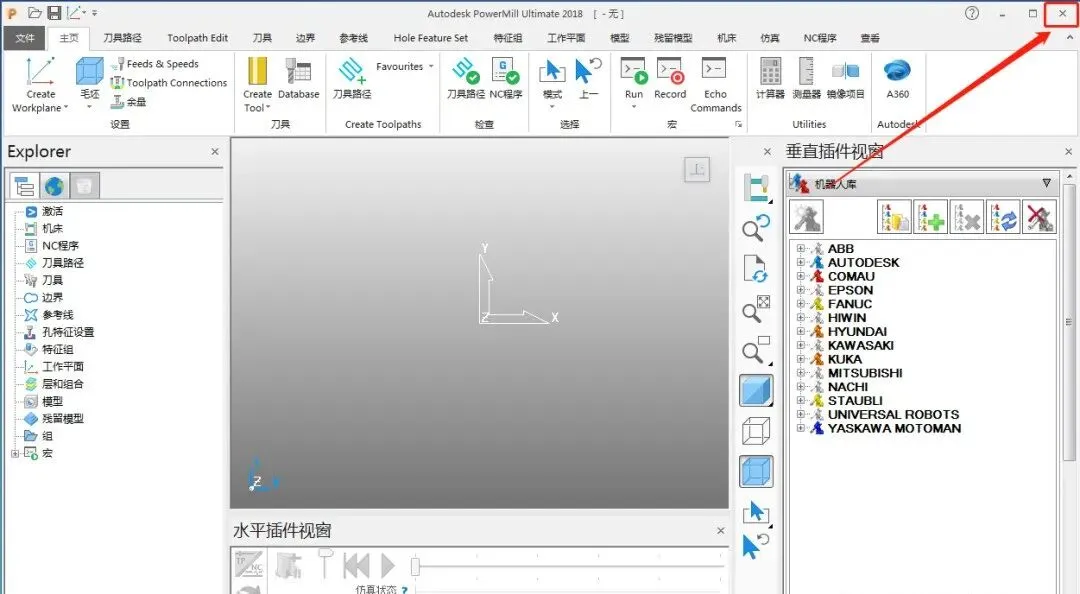Click the simulation slider handle
The height and width of the screenshot is (594, 1080).
(415, 566)
